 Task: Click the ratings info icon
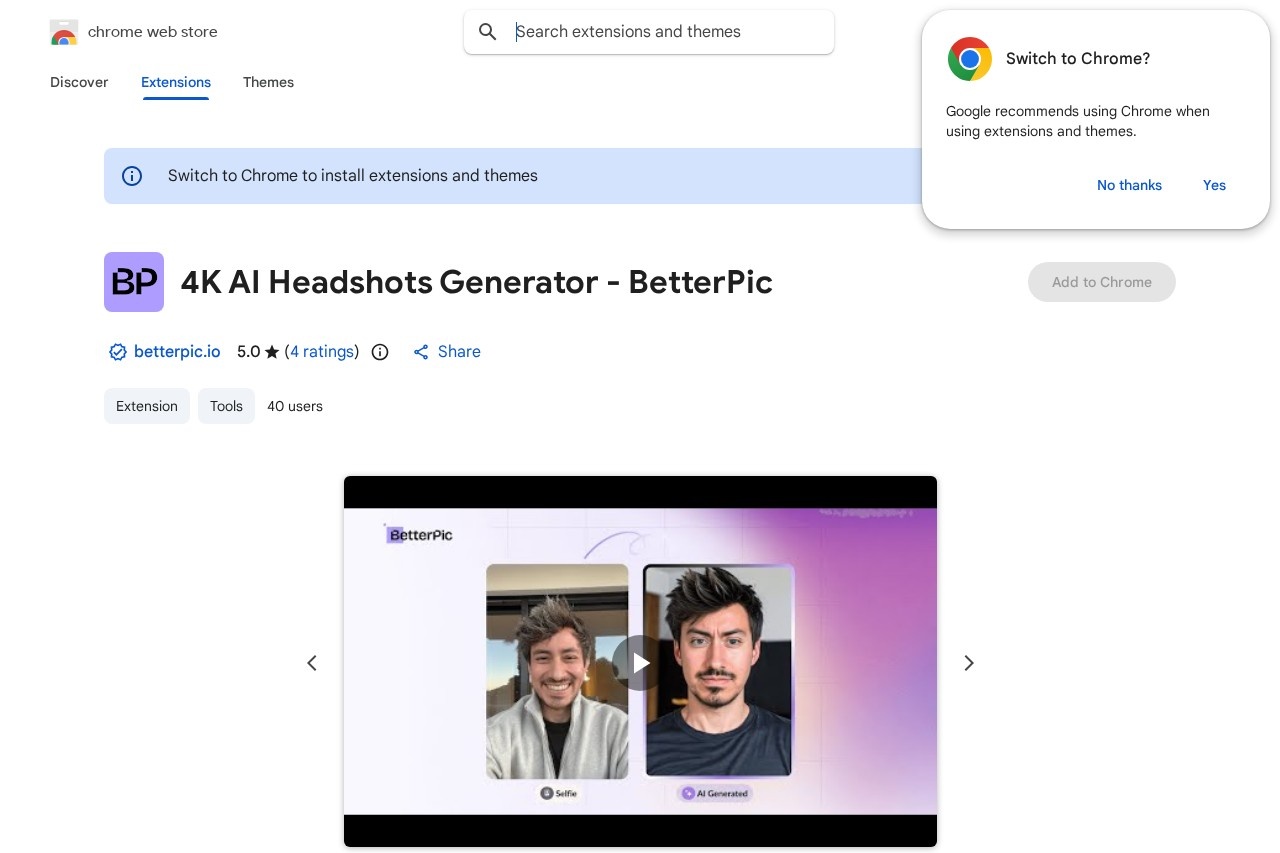(380, 352)
